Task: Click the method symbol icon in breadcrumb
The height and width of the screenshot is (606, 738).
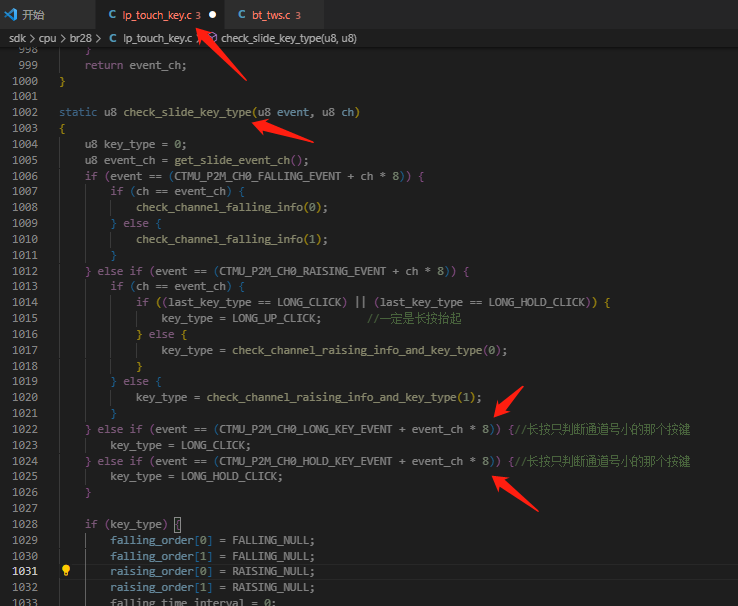Action: pos(212,37)
